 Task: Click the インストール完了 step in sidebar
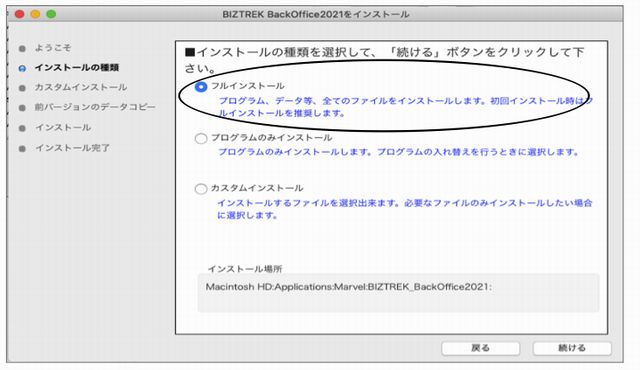(x=72, y=148)
